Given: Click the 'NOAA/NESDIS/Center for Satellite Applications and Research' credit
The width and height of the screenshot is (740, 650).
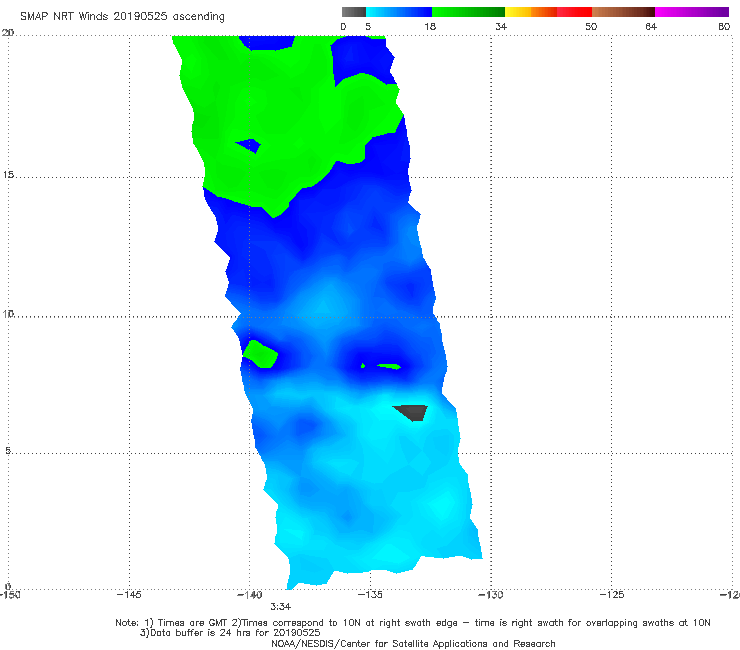Looking at the screenshot, I should click(413, 643).
